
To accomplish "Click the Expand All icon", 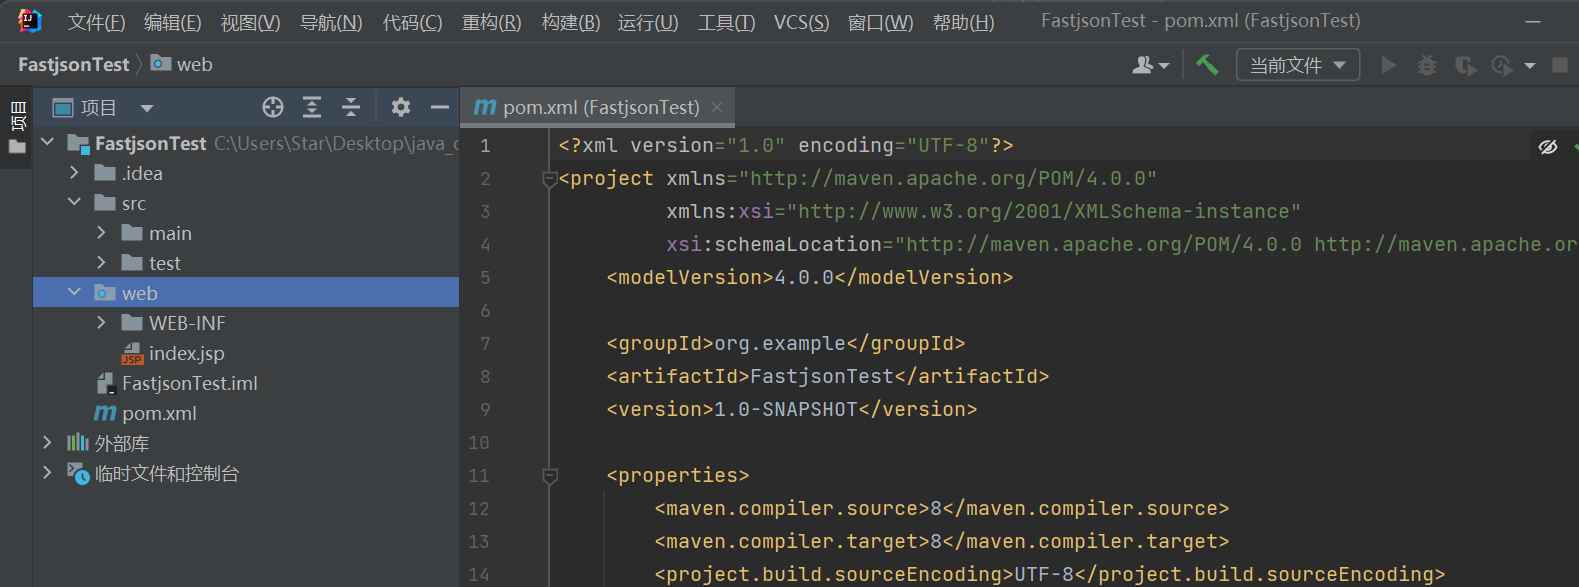I will [x=312, y=107].
